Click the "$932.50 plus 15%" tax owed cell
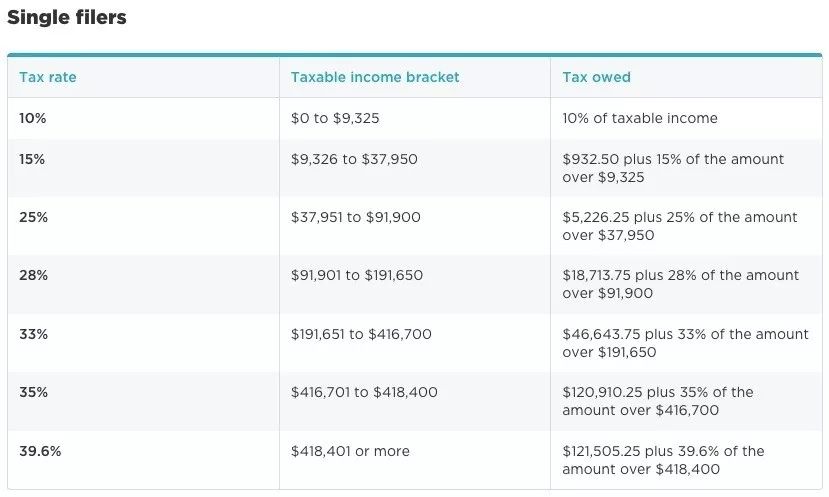The image size is (829, 497). click(673, 168)
